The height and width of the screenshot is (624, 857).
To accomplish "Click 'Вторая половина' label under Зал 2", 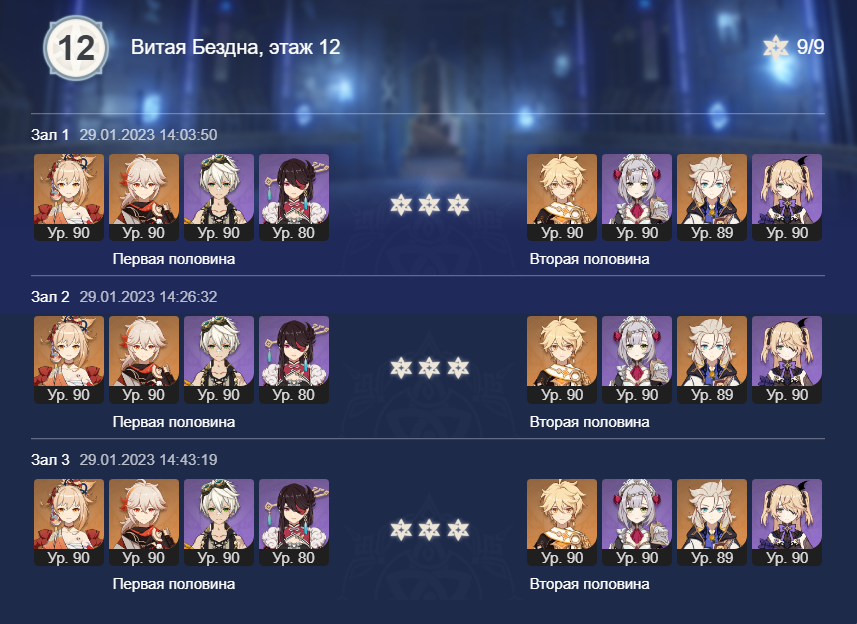I will click(589, 422).
